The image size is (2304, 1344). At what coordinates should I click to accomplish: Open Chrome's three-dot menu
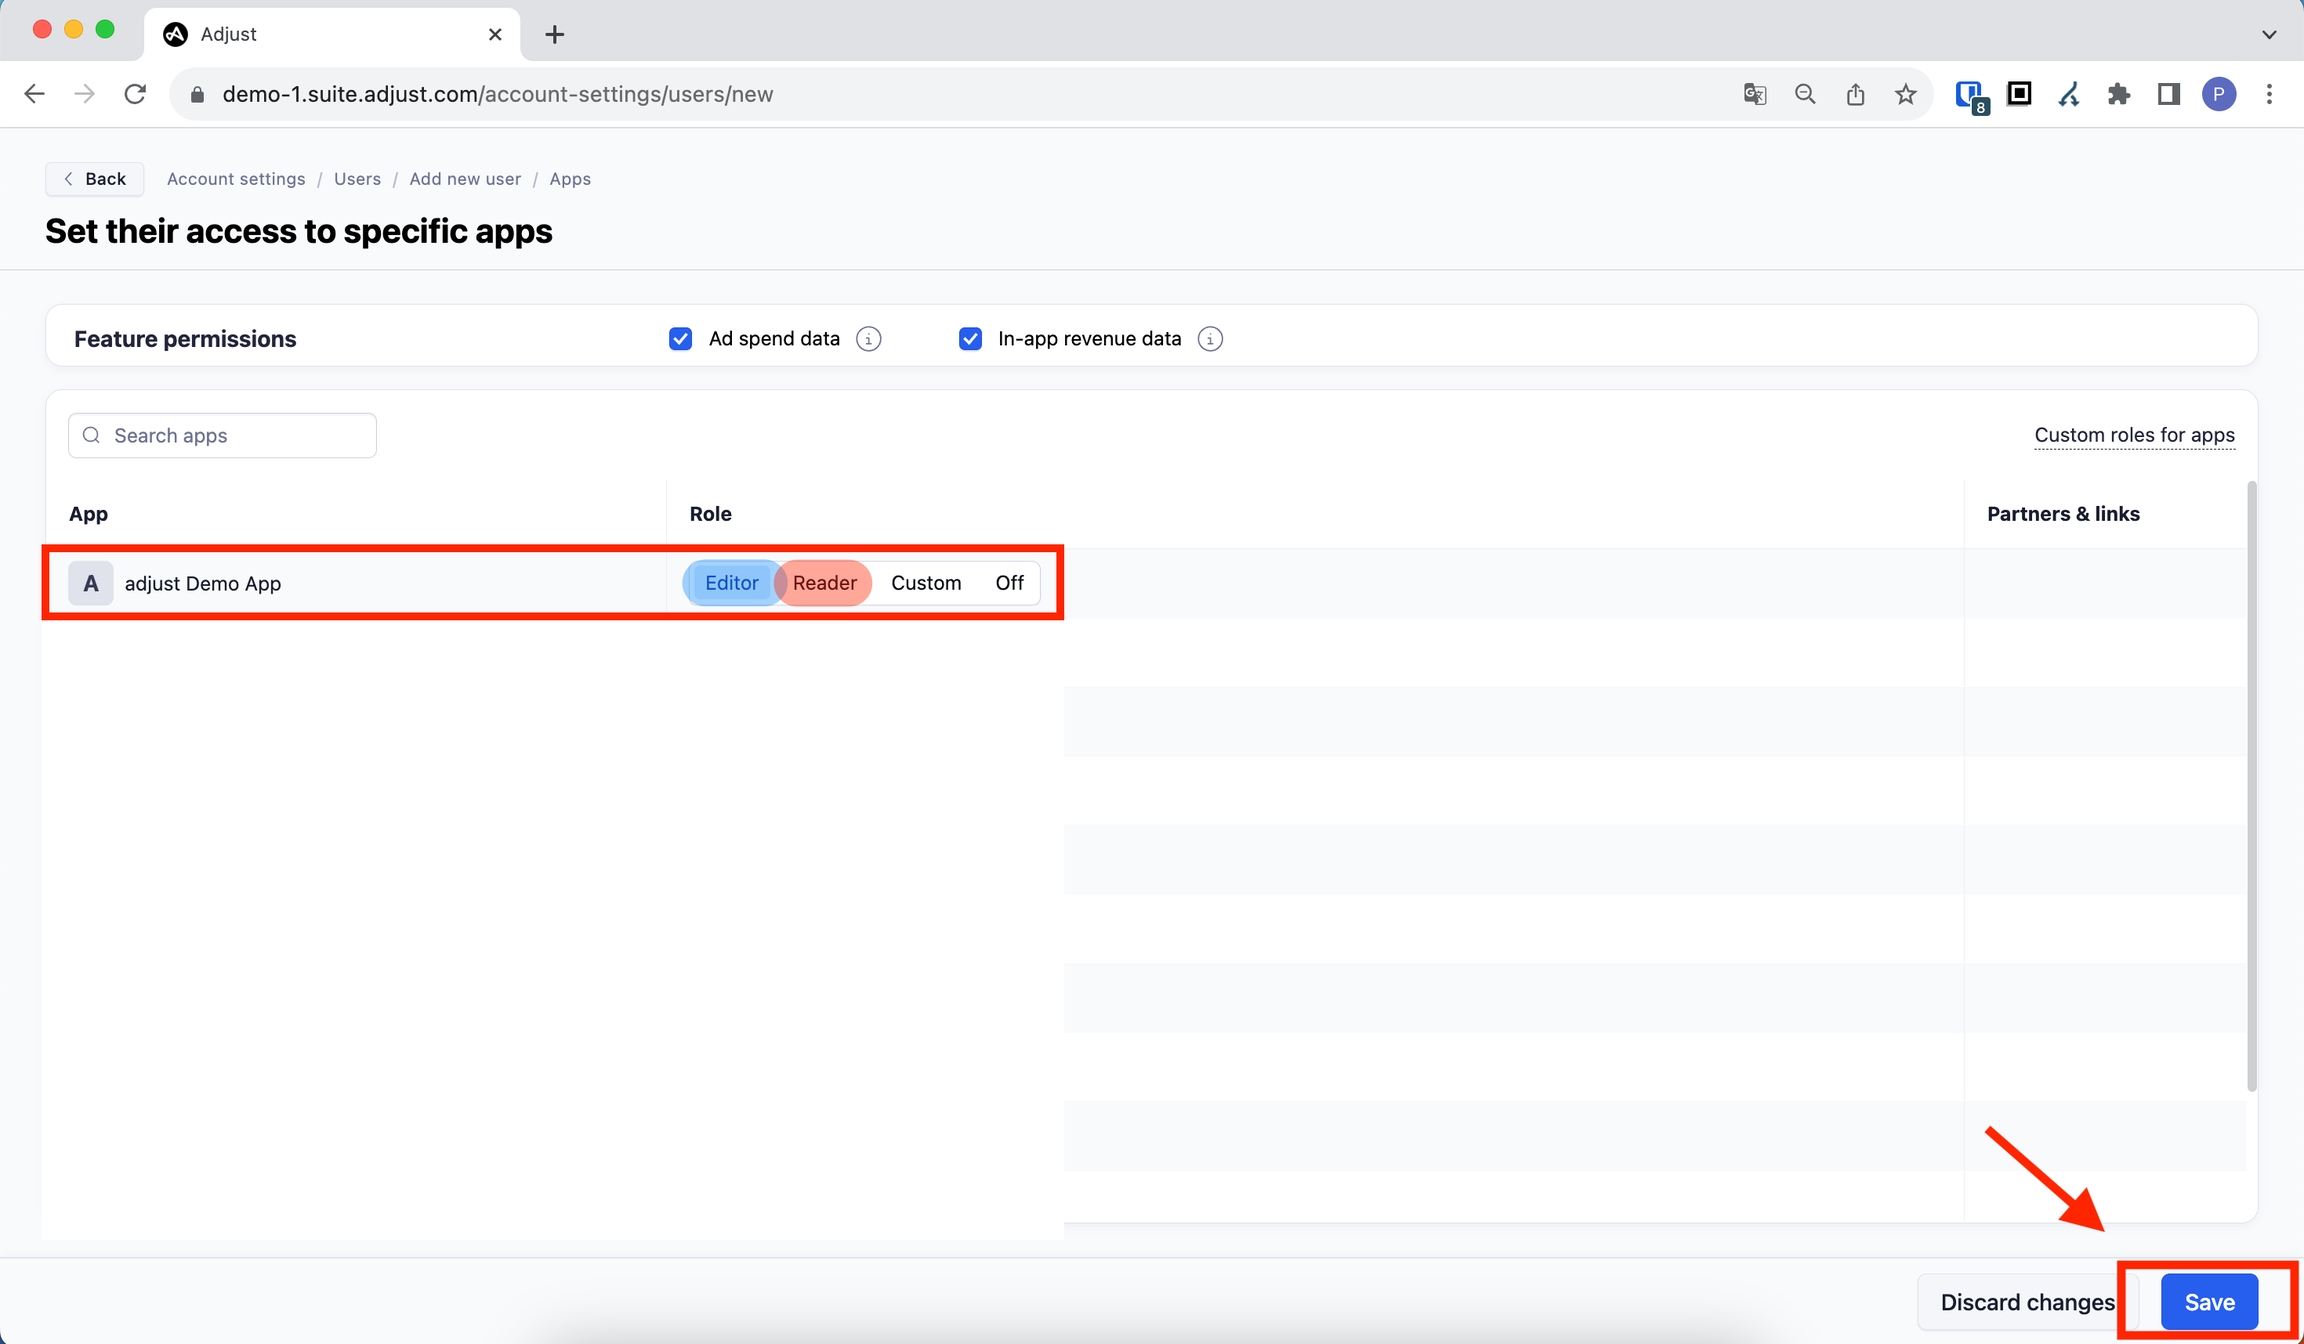(2269, 94)
